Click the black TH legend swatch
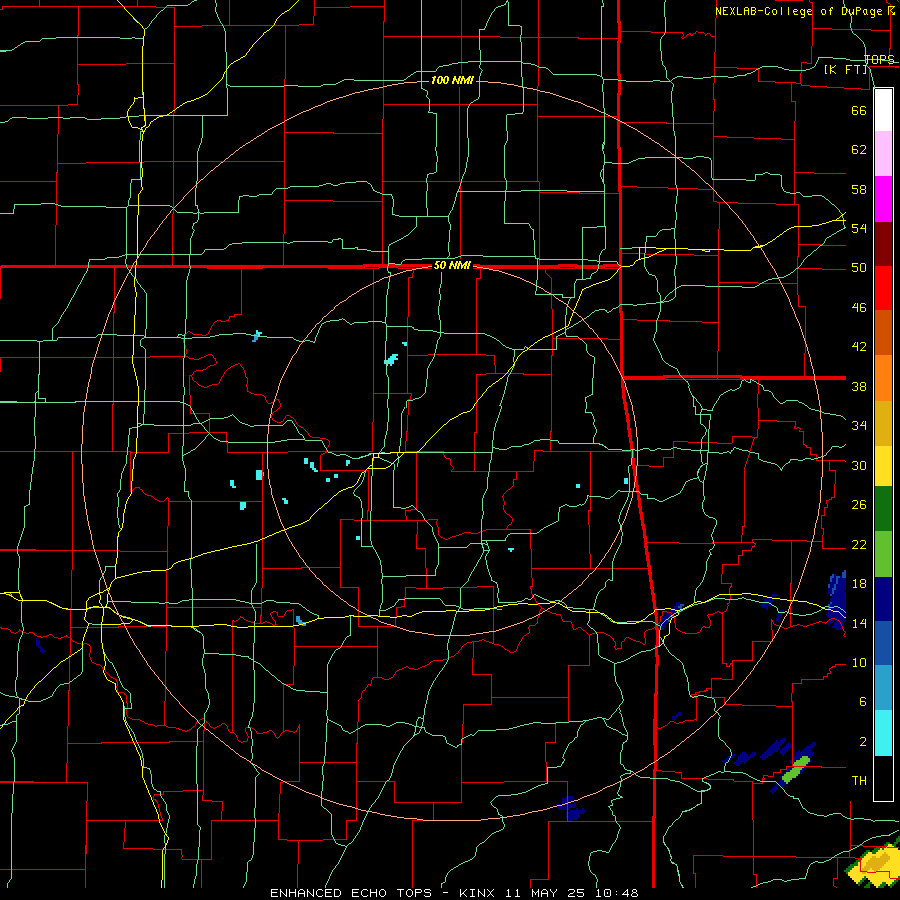 [883, 778]
